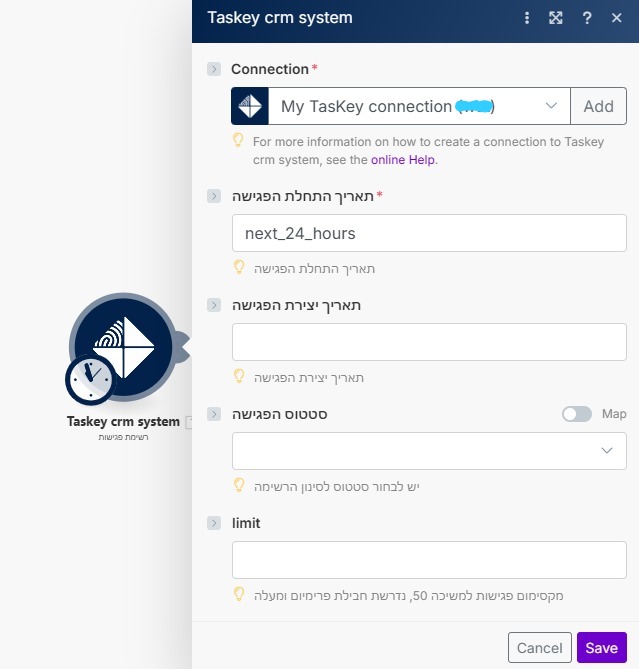
Task: Open the help question mark icon
Action: 587,18
